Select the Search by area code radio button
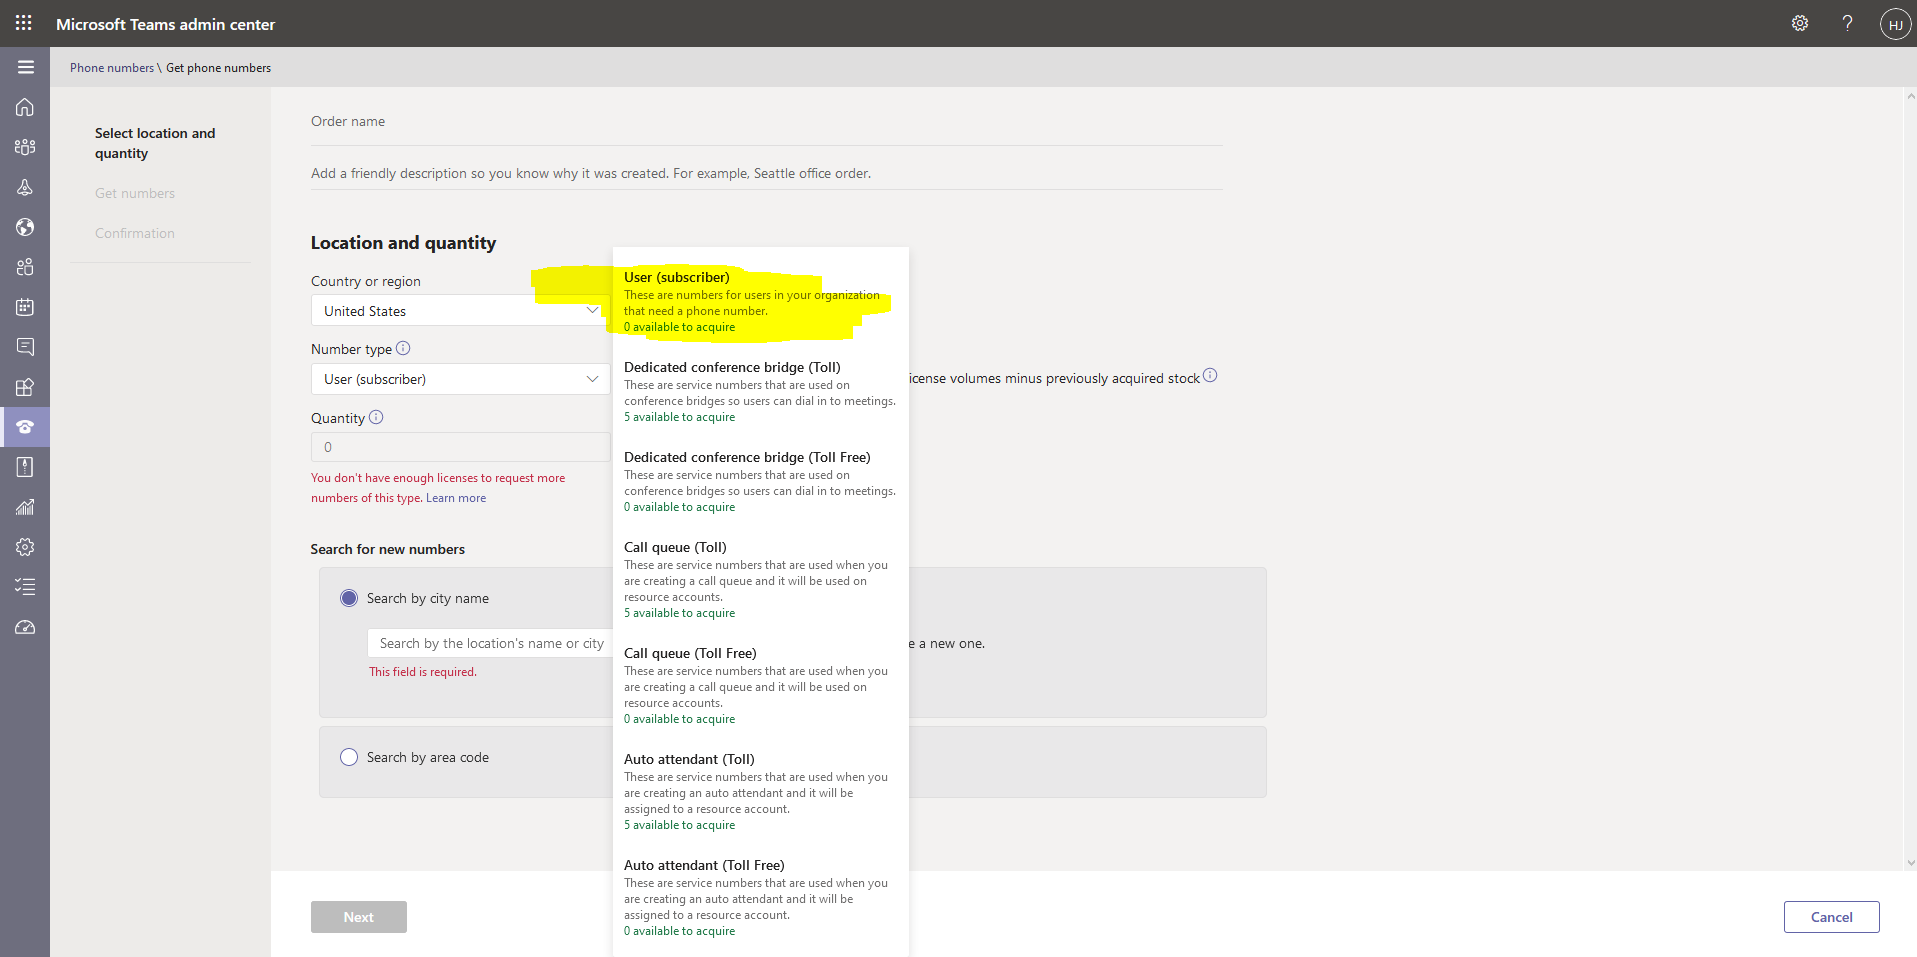Screen dimensions: 1917x957 349,757
